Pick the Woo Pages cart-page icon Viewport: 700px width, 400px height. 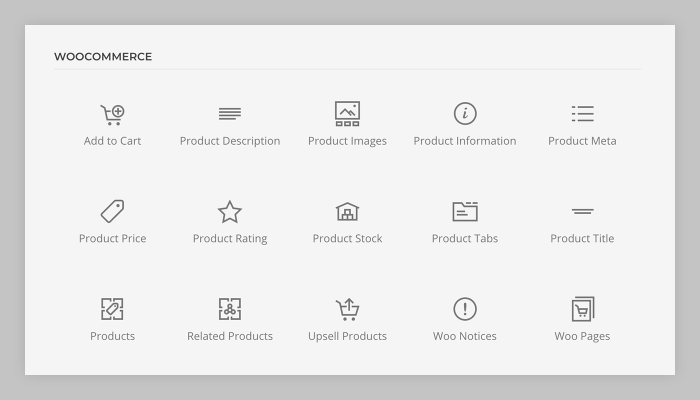583,309
